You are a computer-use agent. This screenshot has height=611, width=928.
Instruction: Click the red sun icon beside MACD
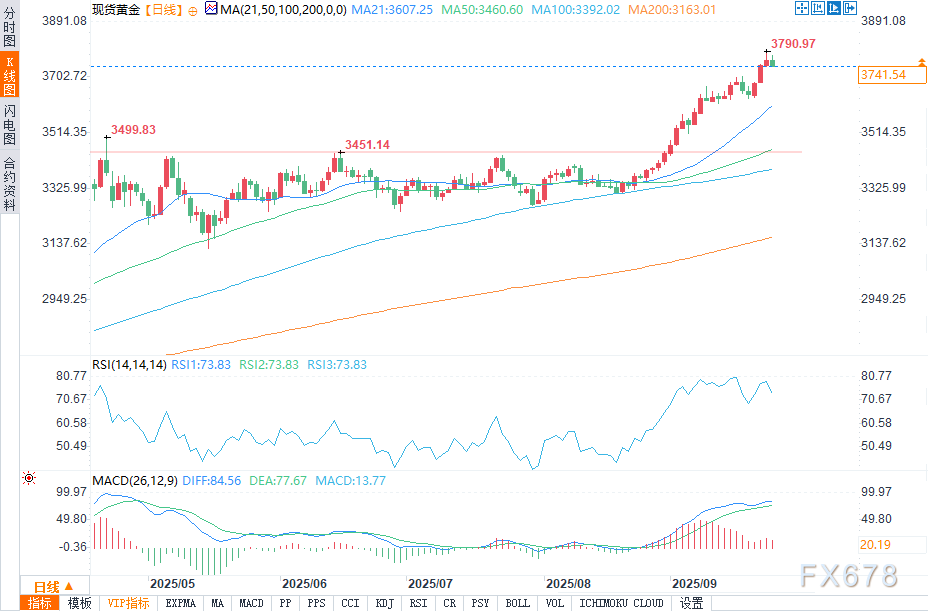click(x=29, y=479)
